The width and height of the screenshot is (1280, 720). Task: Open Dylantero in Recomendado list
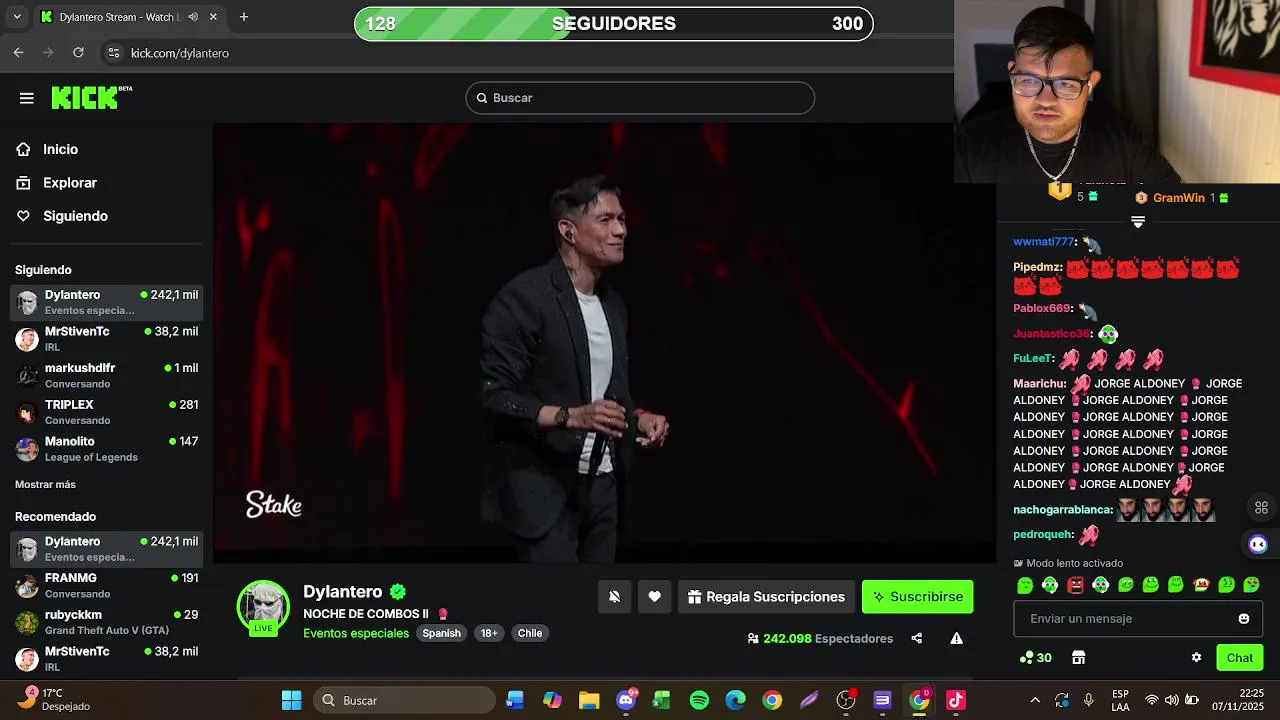[x=106, y=549]
